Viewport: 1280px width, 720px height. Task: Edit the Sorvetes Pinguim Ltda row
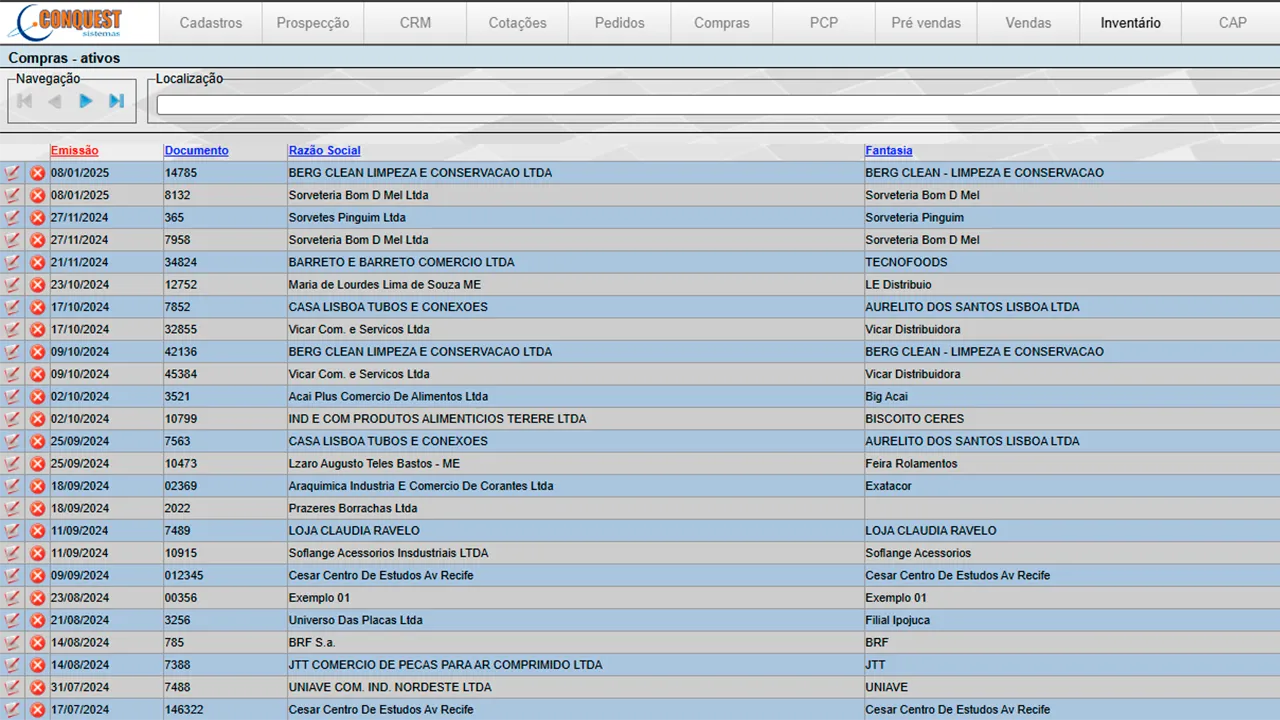coord(12,218)
